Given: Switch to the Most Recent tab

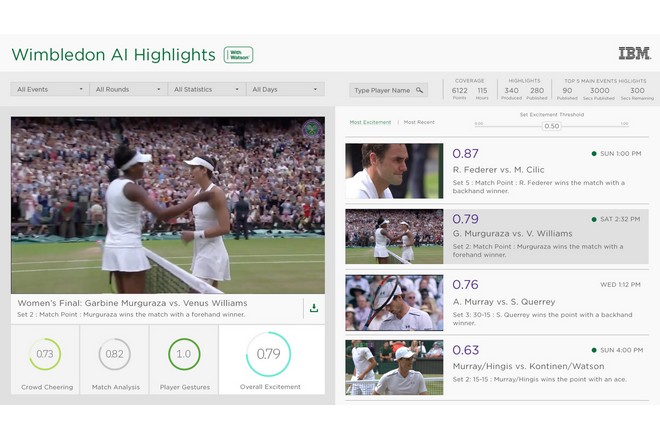Looking at the screenshot, I should [419, 122].
